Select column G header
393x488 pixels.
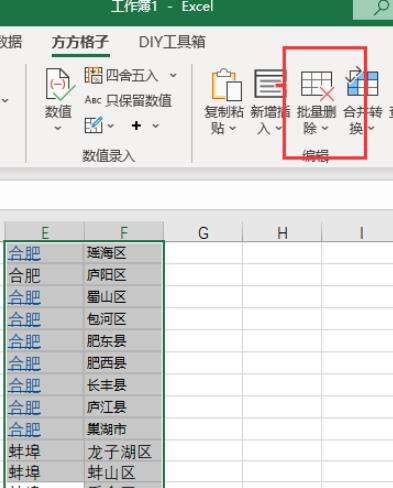[203, 232]
